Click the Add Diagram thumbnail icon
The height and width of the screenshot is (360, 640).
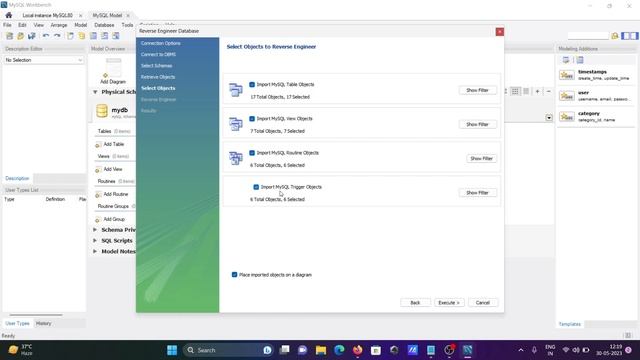pos(113,67)
